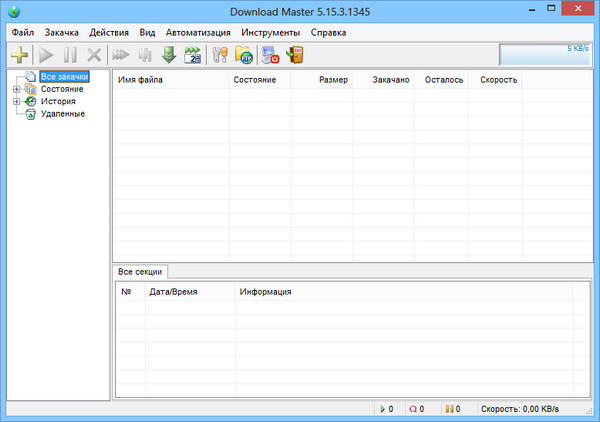Click the Delete download X icon

coord(94,55)
